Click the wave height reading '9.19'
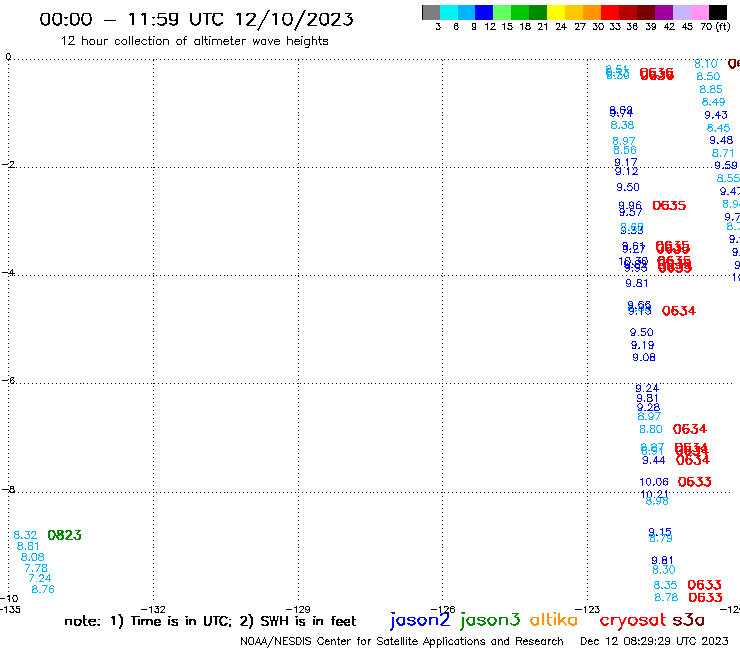This screenshot has width=740, height=650. pos(642,345)
